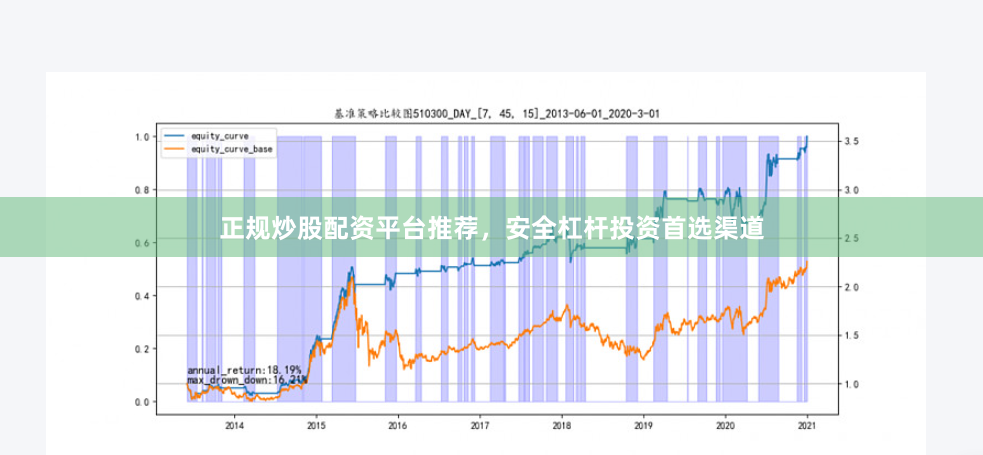Click the annual_return:18.19% annotation
This screenshot has width=983, height=455.
coord(244,370)
